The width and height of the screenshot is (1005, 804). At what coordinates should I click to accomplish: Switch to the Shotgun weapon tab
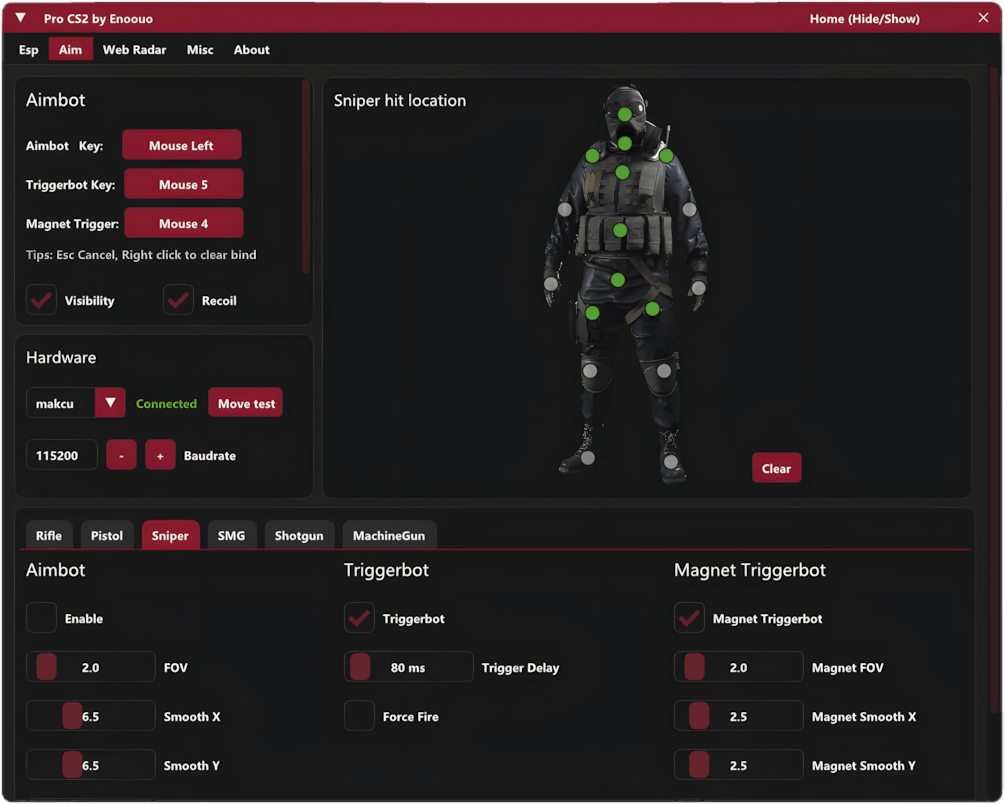tap(299, 535)
